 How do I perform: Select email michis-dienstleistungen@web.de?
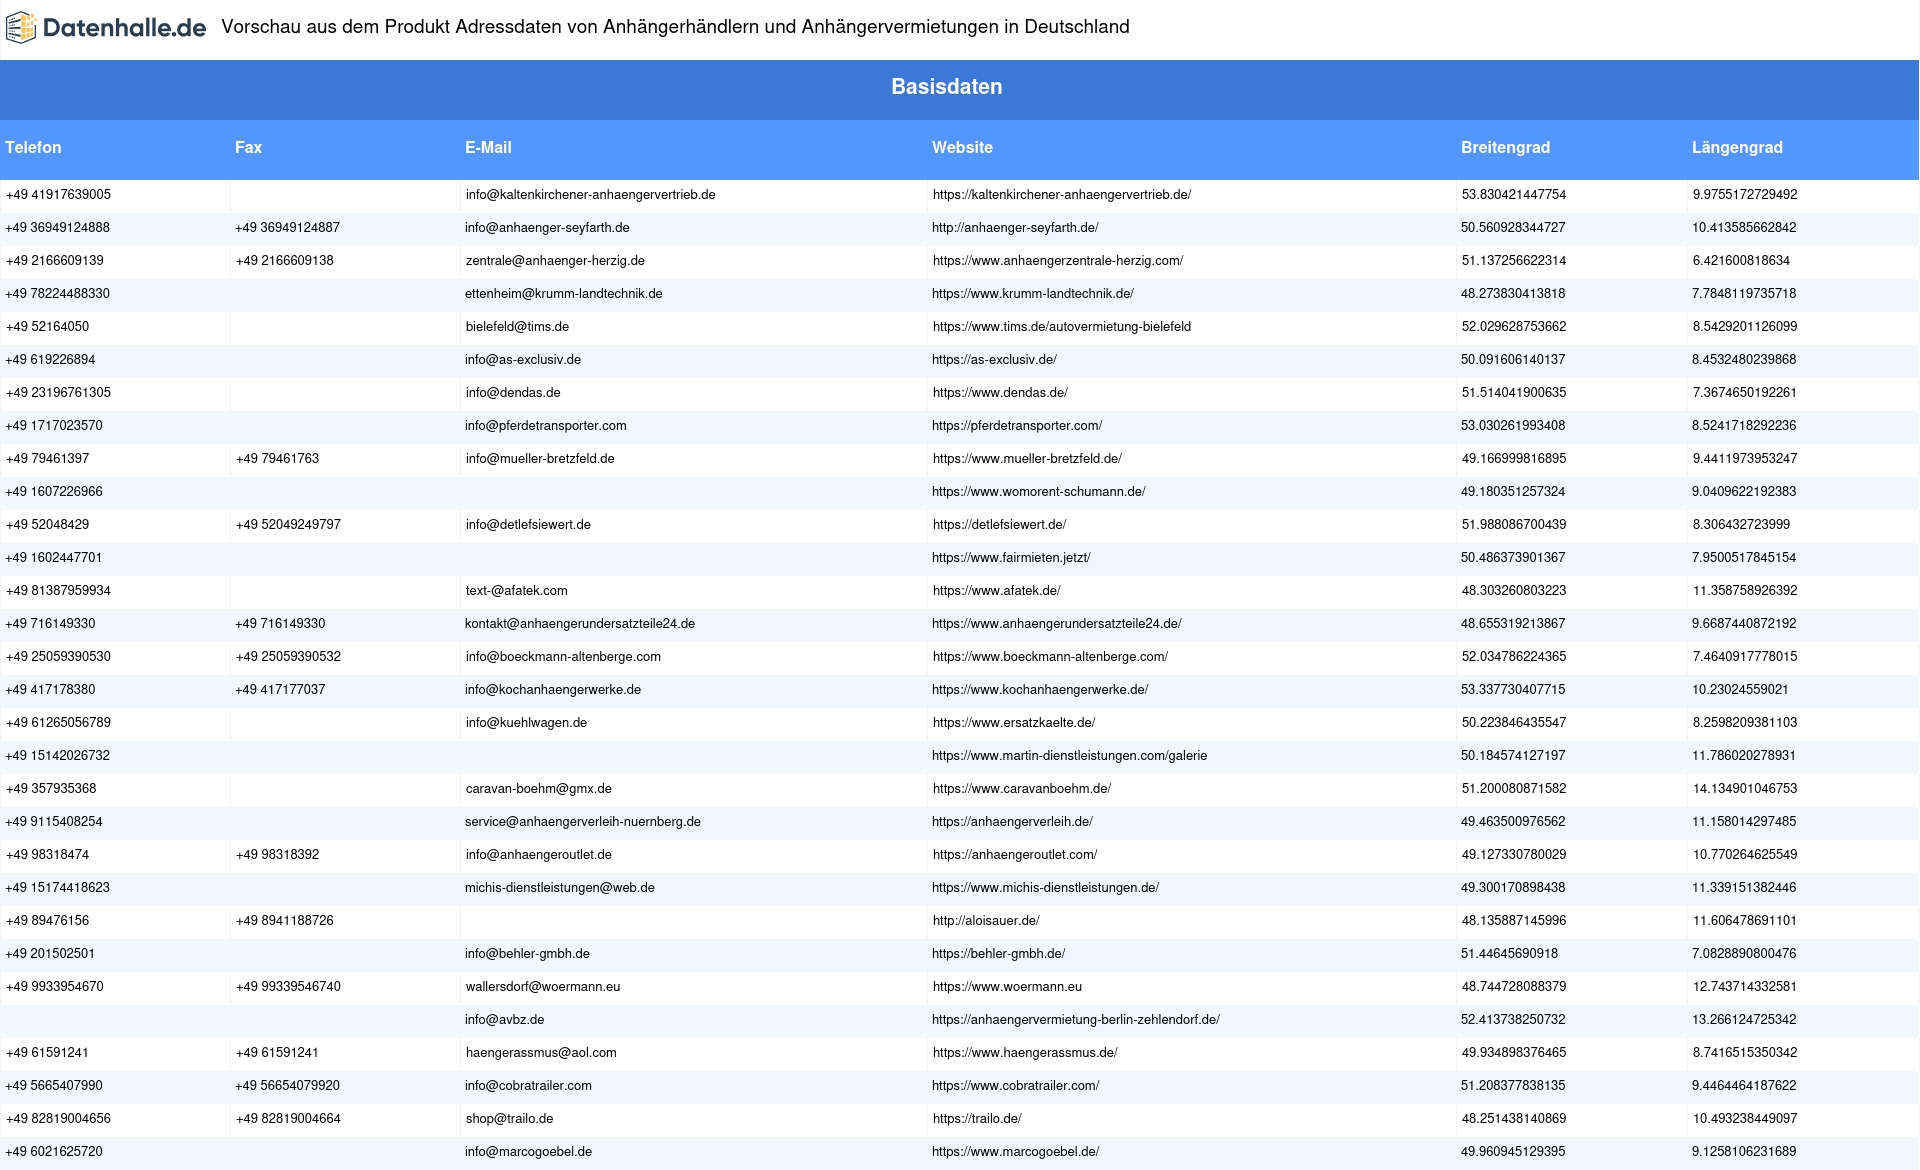point(560,888)
